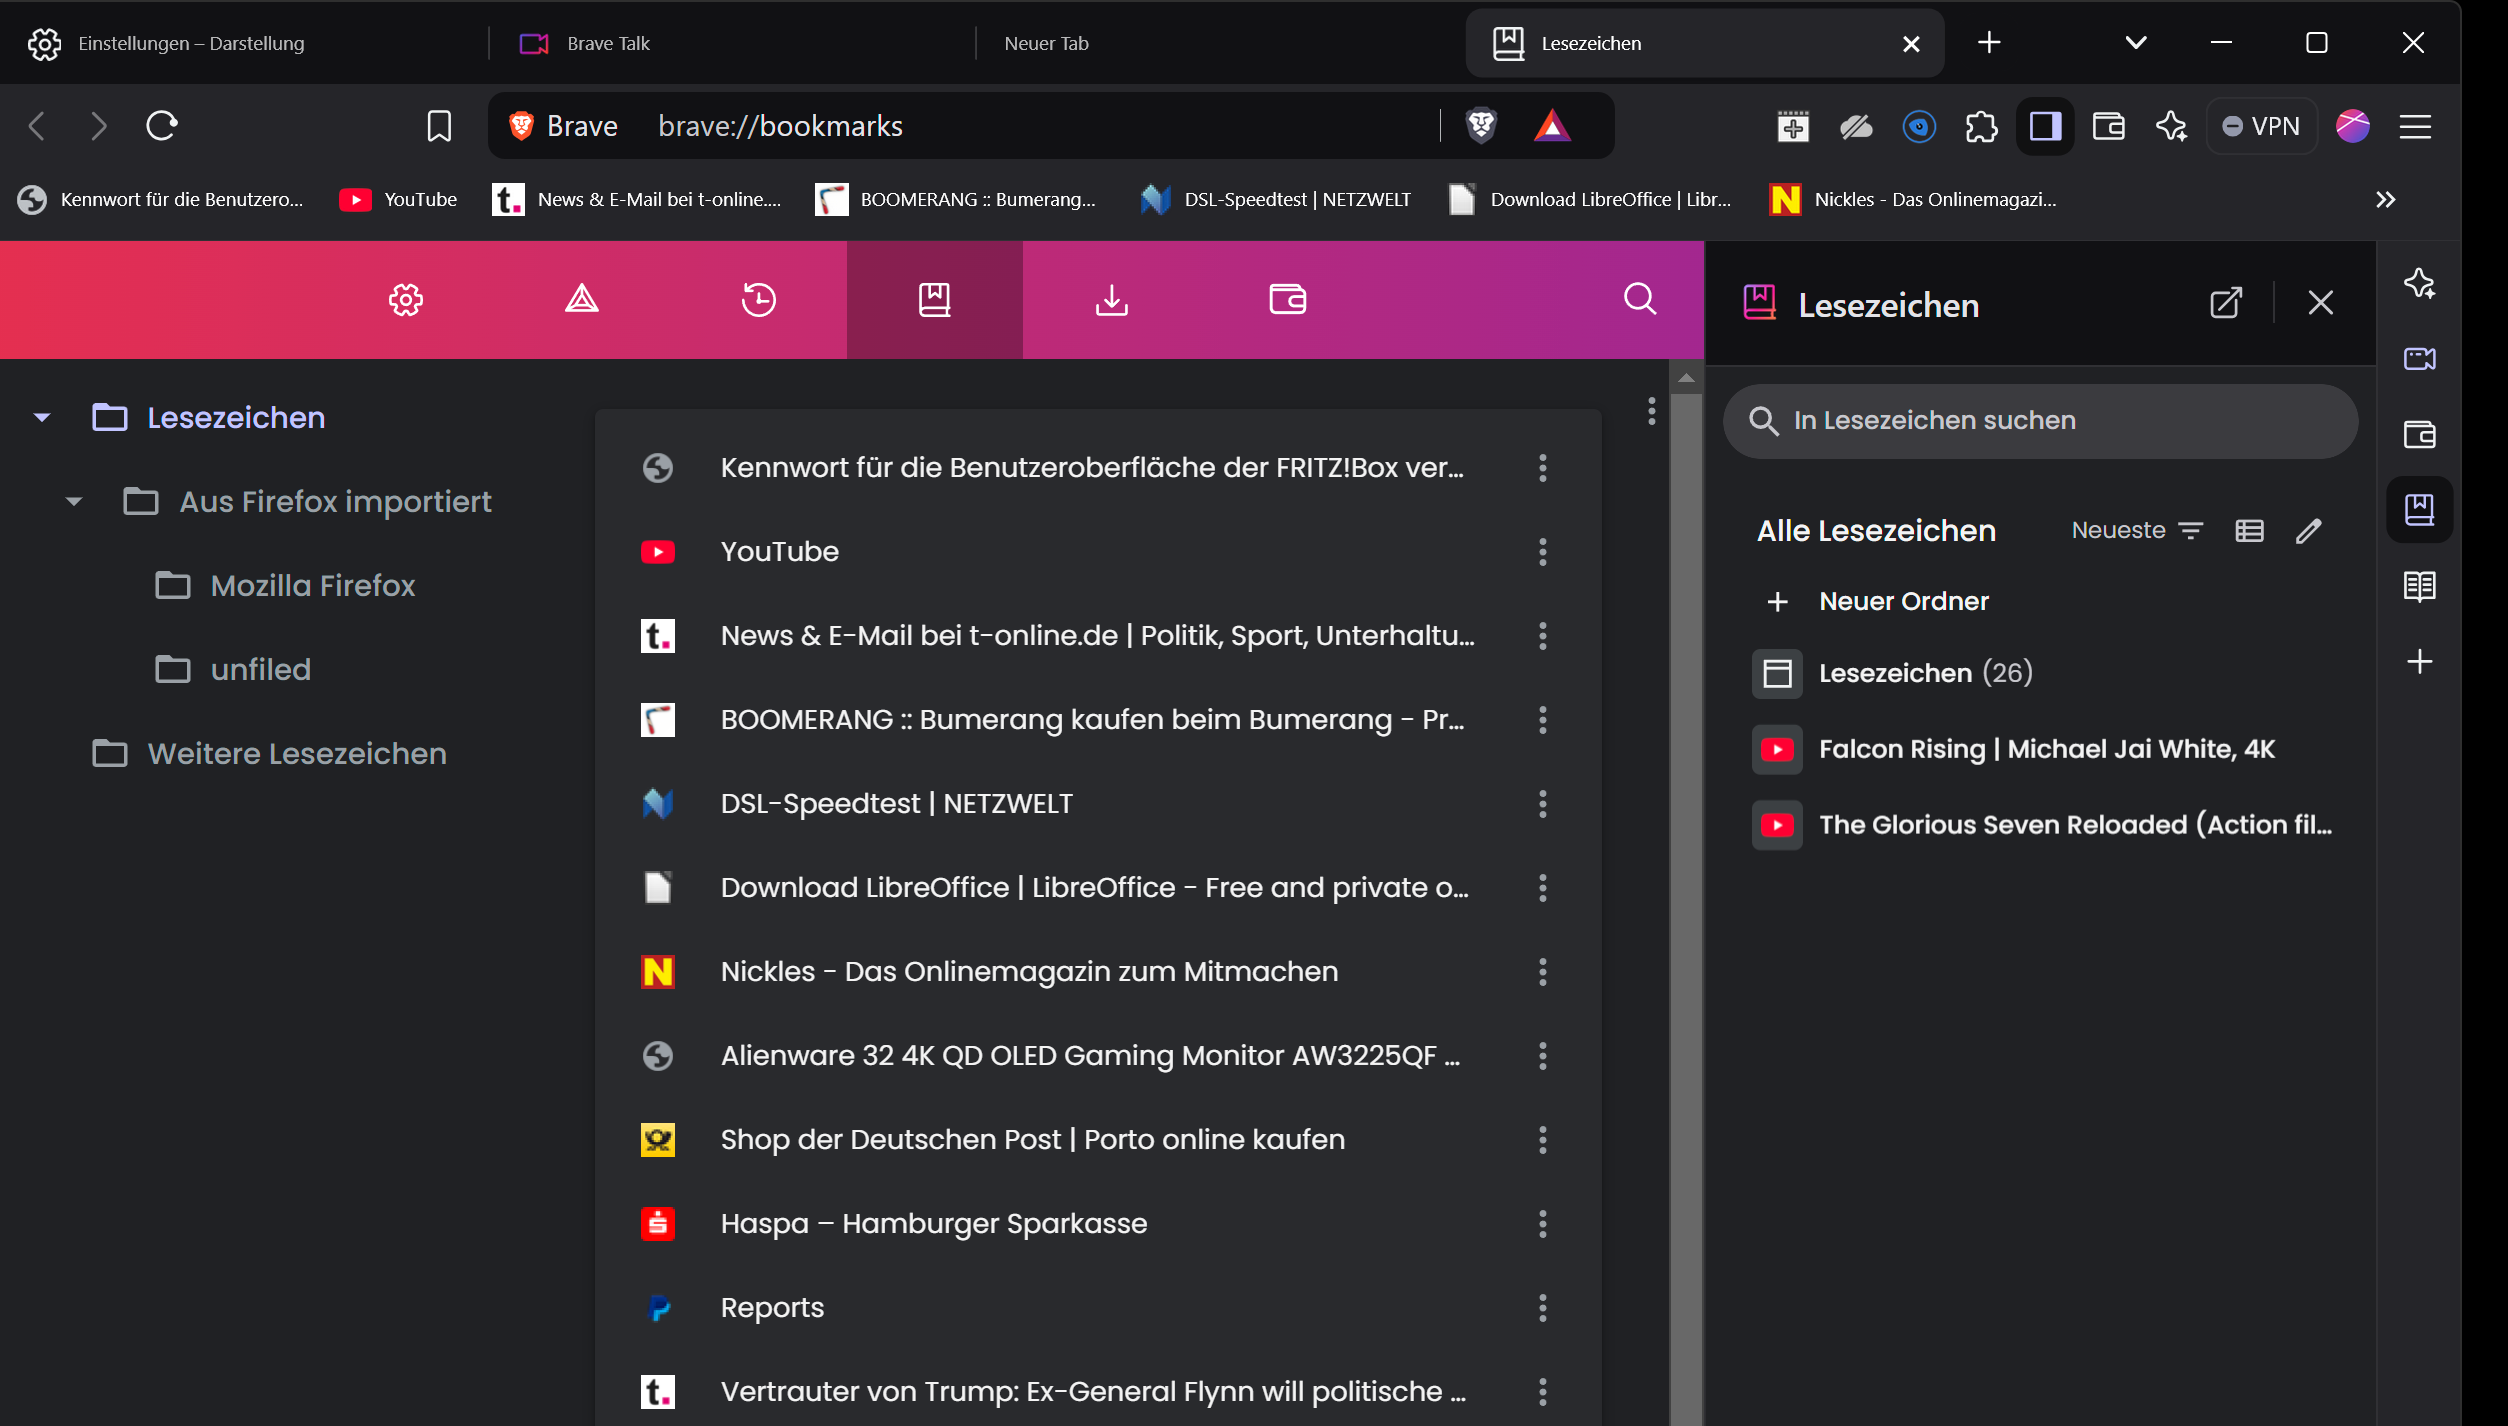The height and width of the screenshot is (1426, 2508).
Task: Open Nickles bookmark from bookmarks bar
Action: 1913,200
